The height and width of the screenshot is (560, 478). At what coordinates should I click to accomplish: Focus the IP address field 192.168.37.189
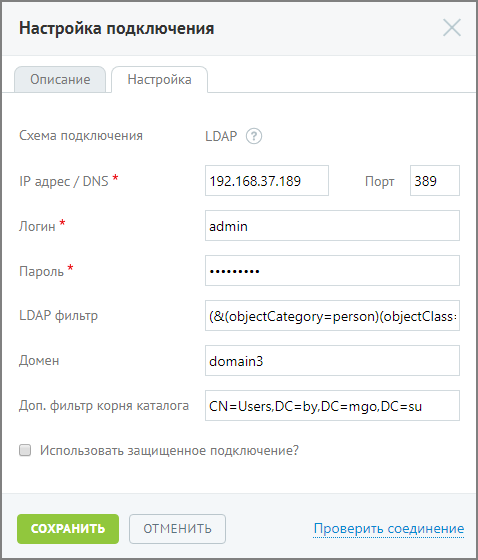[267, 180]
